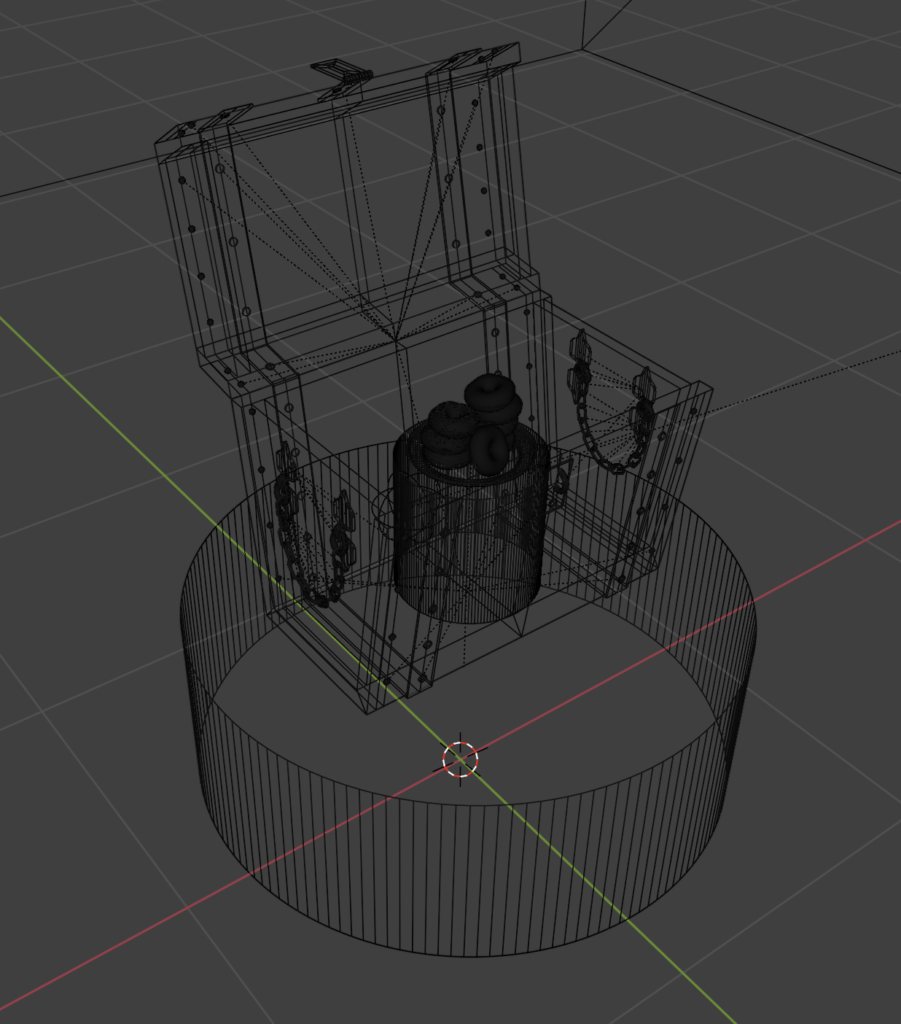Click the wireframe box corner at top right
901x1024 pixels.
(583, 49)
